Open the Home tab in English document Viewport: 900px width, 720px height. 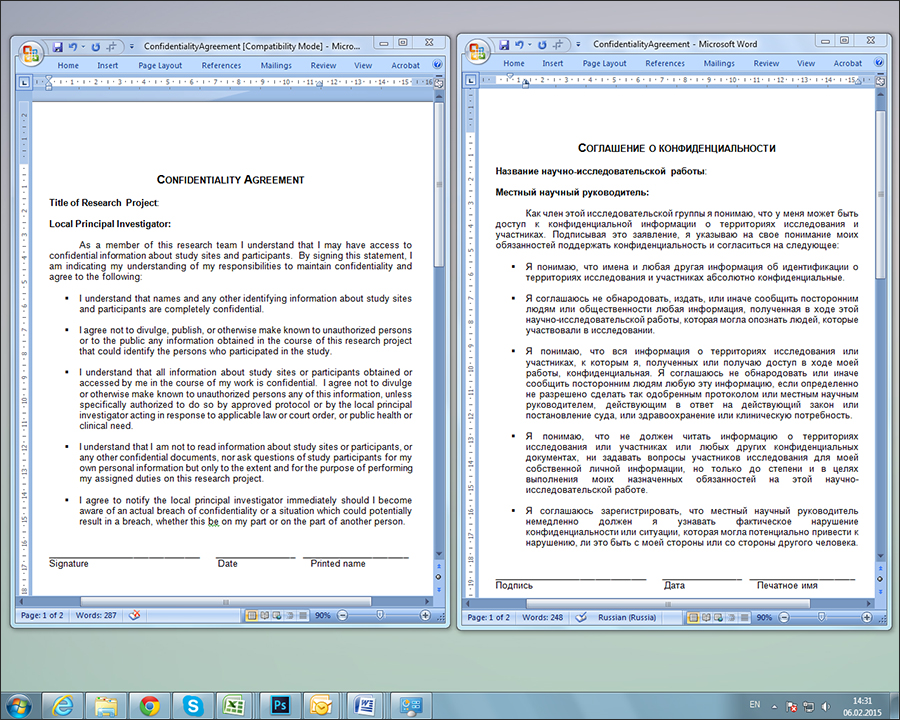68,65
